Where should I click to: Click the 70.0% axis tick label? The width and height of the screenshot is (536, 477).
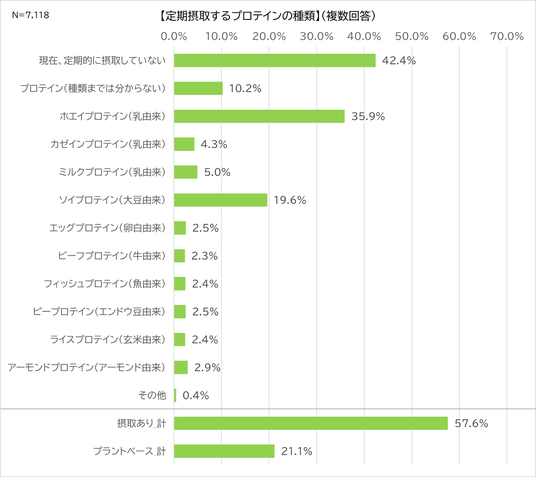point(507,36)
